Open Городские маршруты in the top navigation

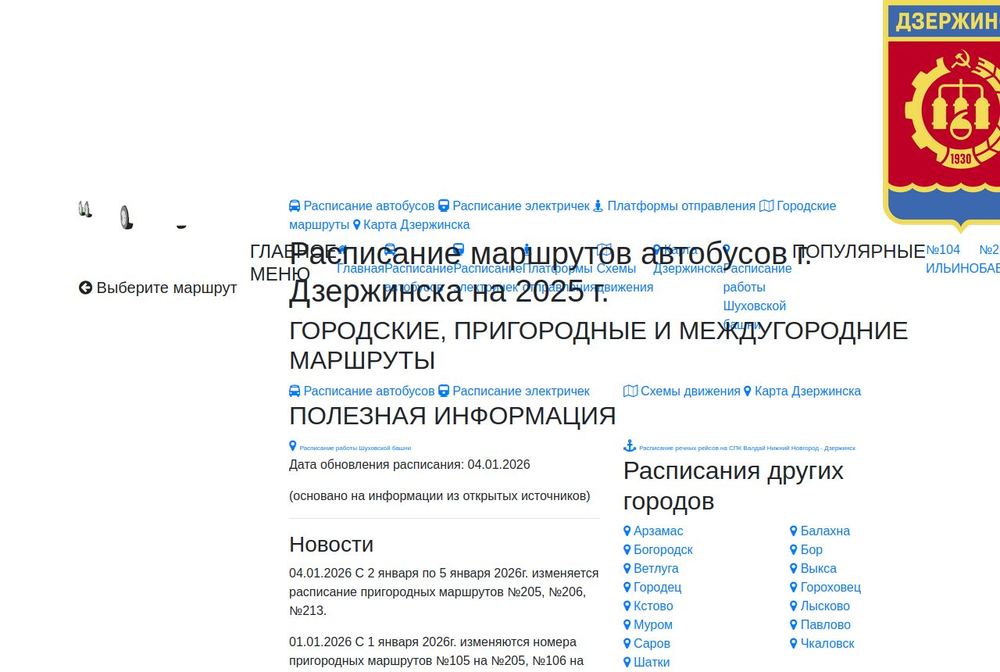tap(806, 206)
